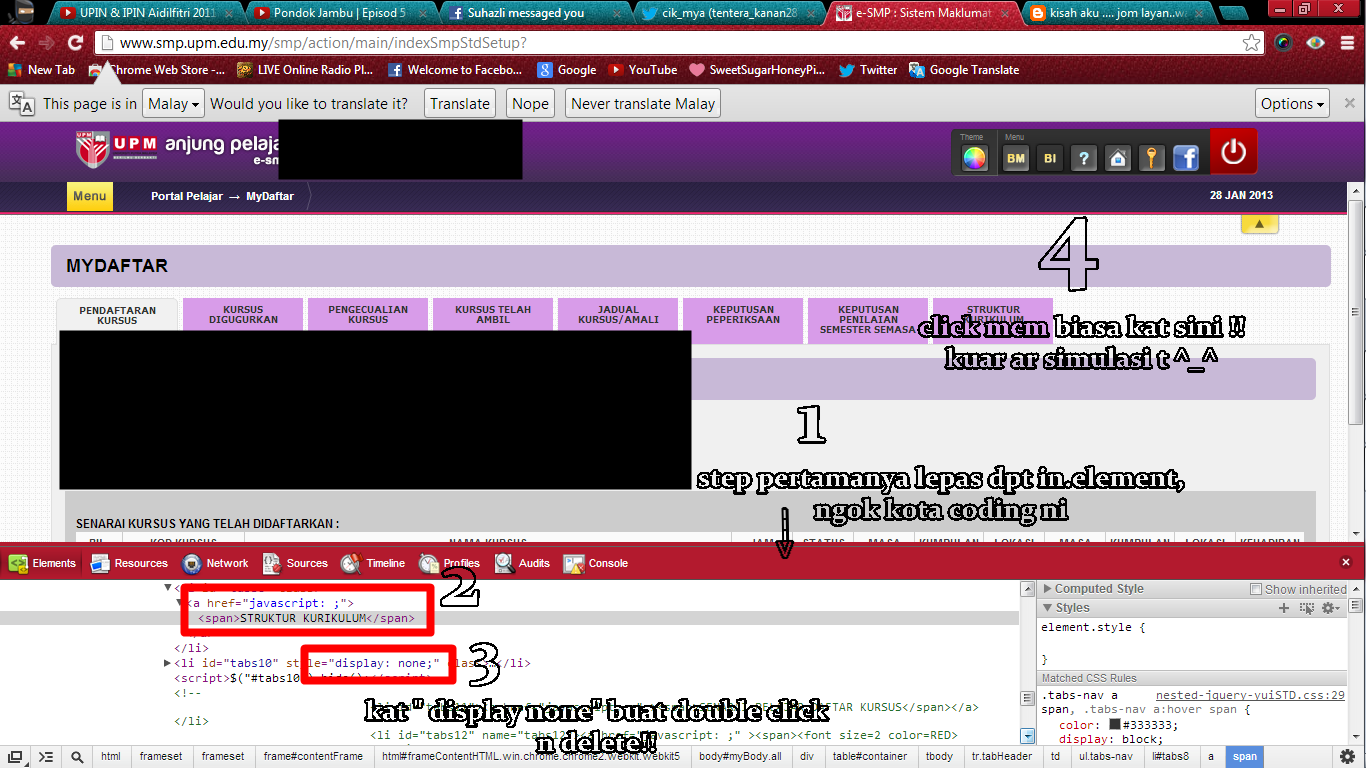Close the DevTools panel
The image size is (1366, 768).
point(1346,563)
